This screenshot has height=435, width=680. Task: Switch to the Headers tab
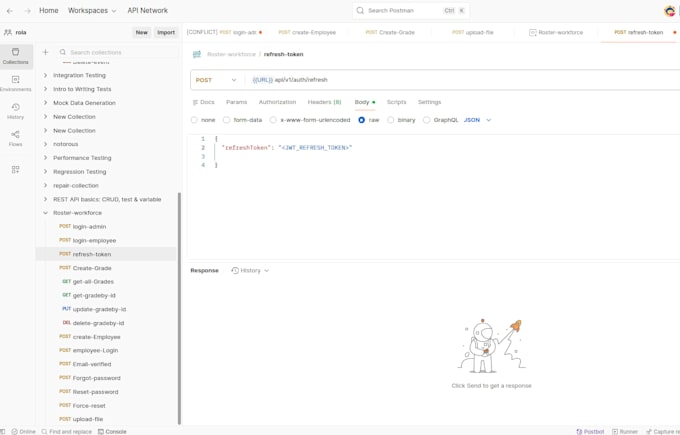point(324,102)
